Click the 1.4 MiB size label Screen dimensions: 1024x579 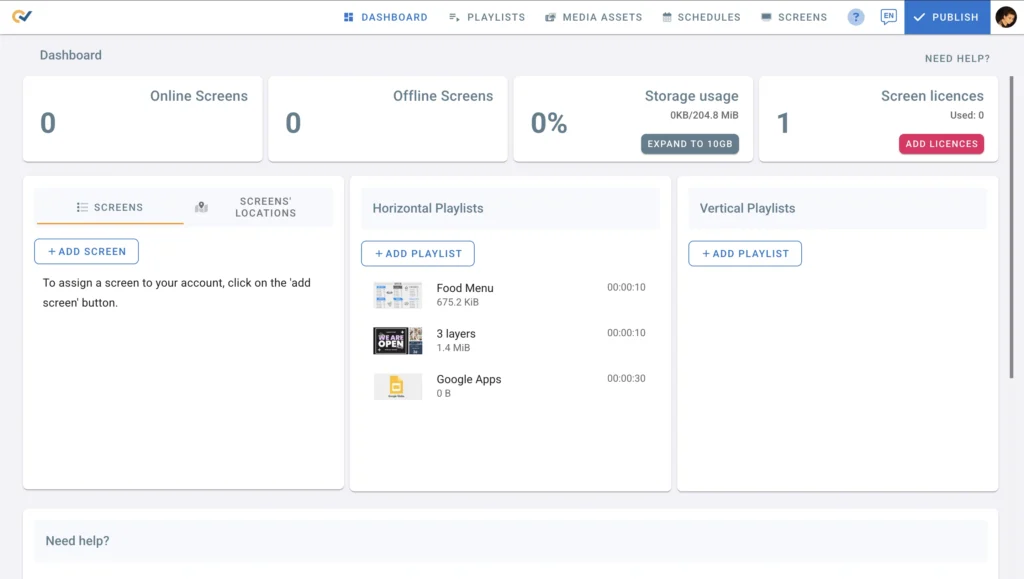(453, 348)
